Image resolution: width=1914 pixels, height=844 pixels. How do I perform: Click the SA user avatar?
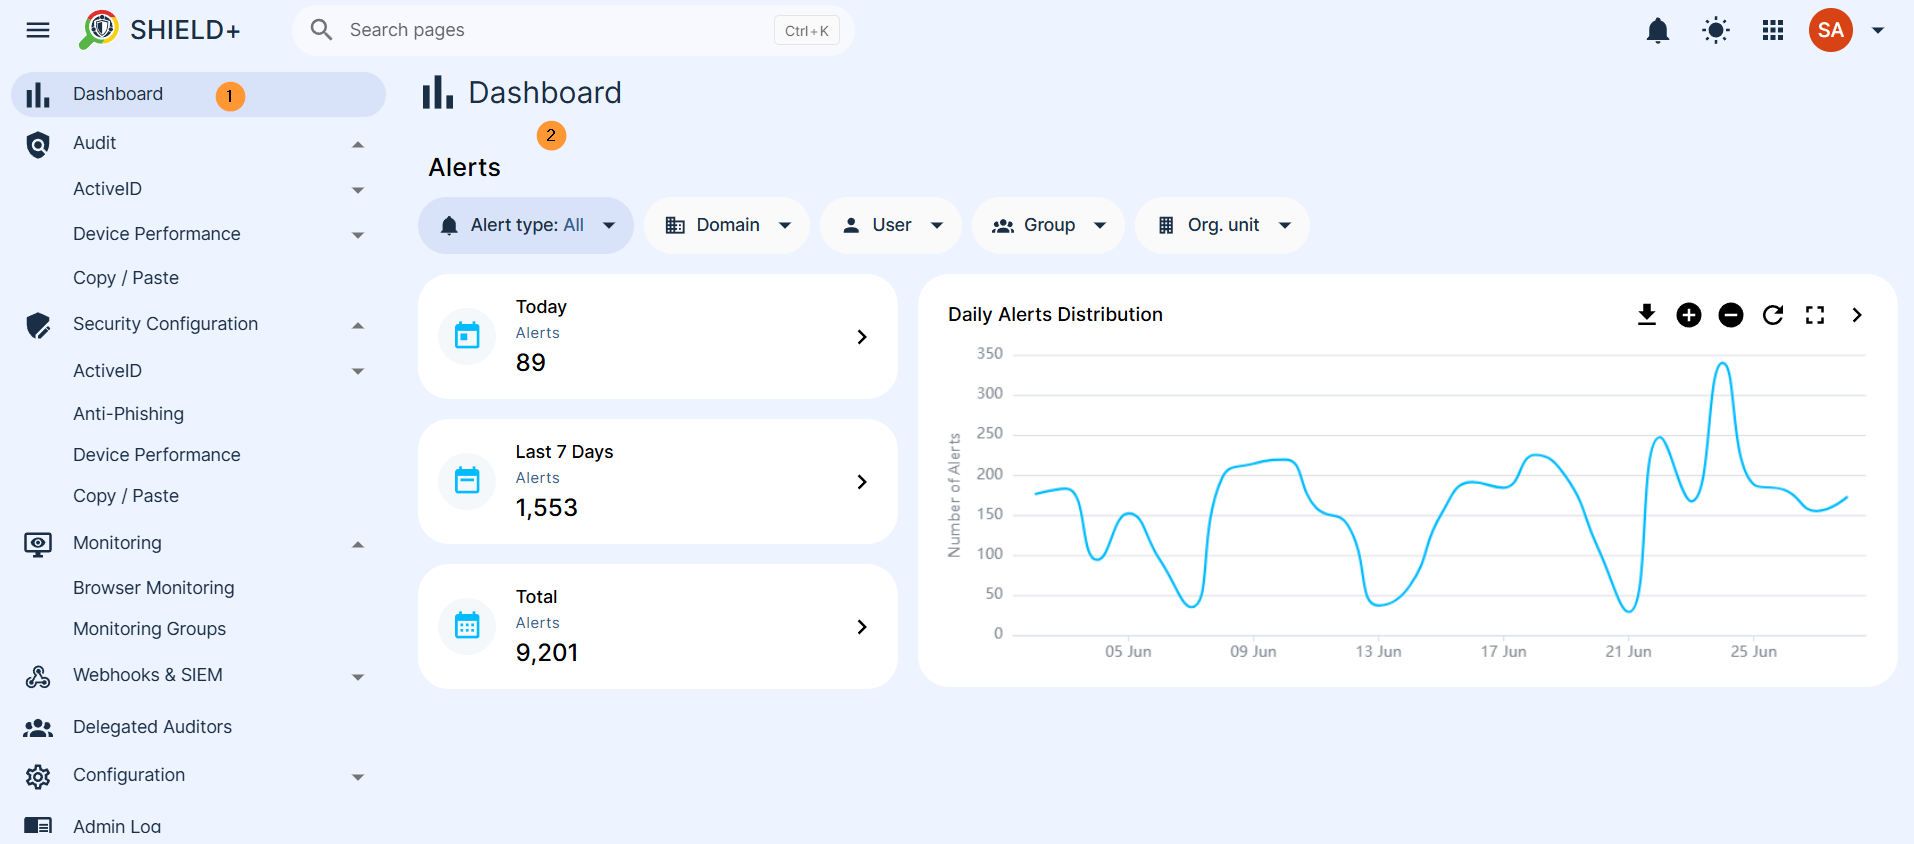[1831, 30]
